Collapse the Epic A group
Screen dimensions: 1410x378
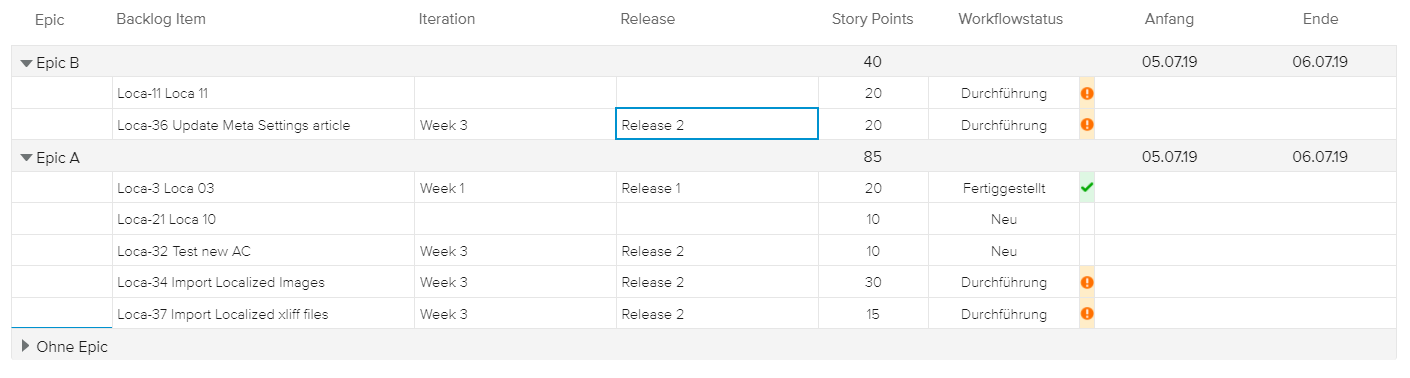pyautogui.click(x=26, y=157)
